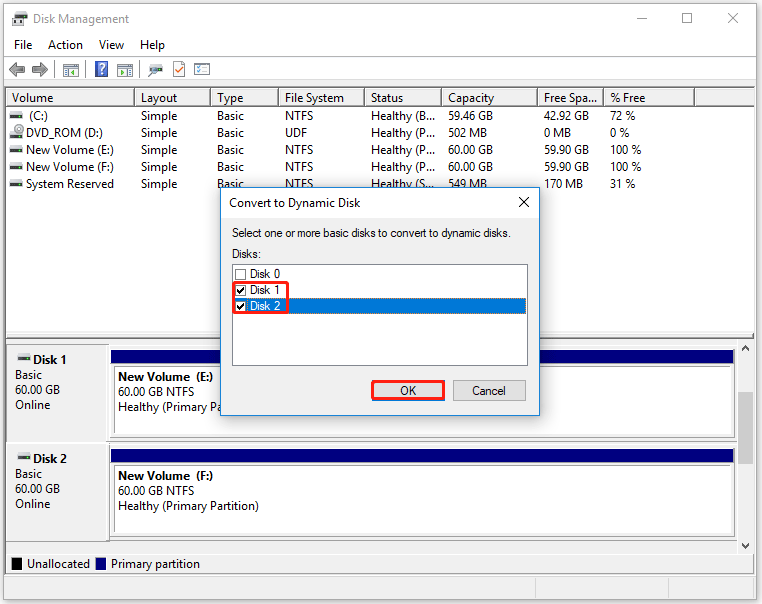This screenshot has height=604, width=762.
Task: Minimize the Disk Management window
Action: (x=642, y=18)
